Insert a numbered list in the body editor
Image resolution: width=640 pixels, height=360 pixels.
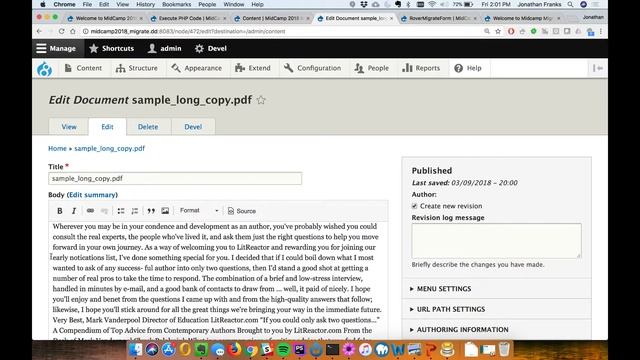(x=135, y=211)
